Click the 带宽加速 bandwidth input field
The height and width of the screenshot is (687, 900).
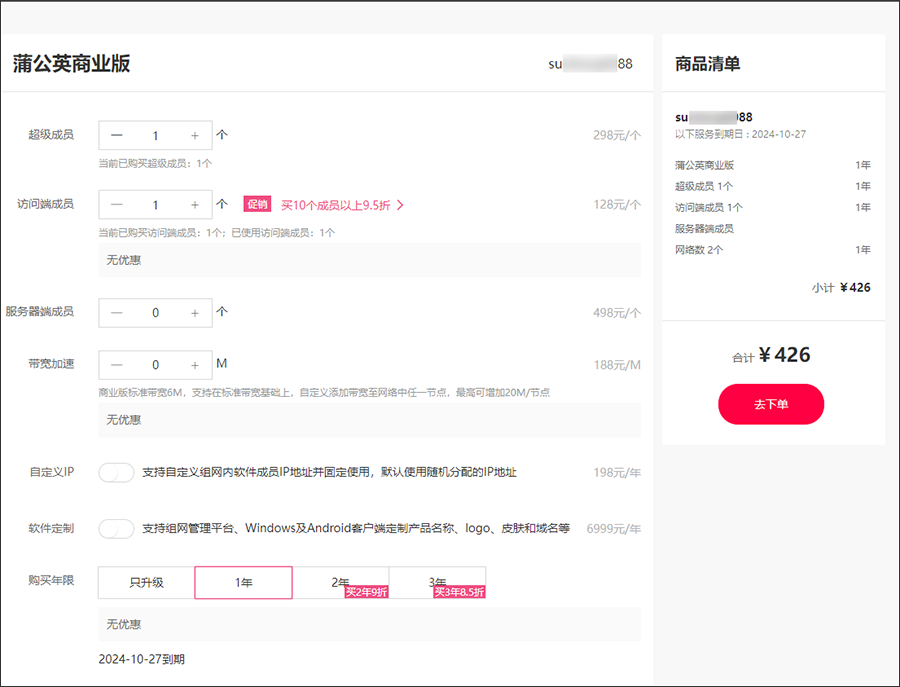[156, 365]
